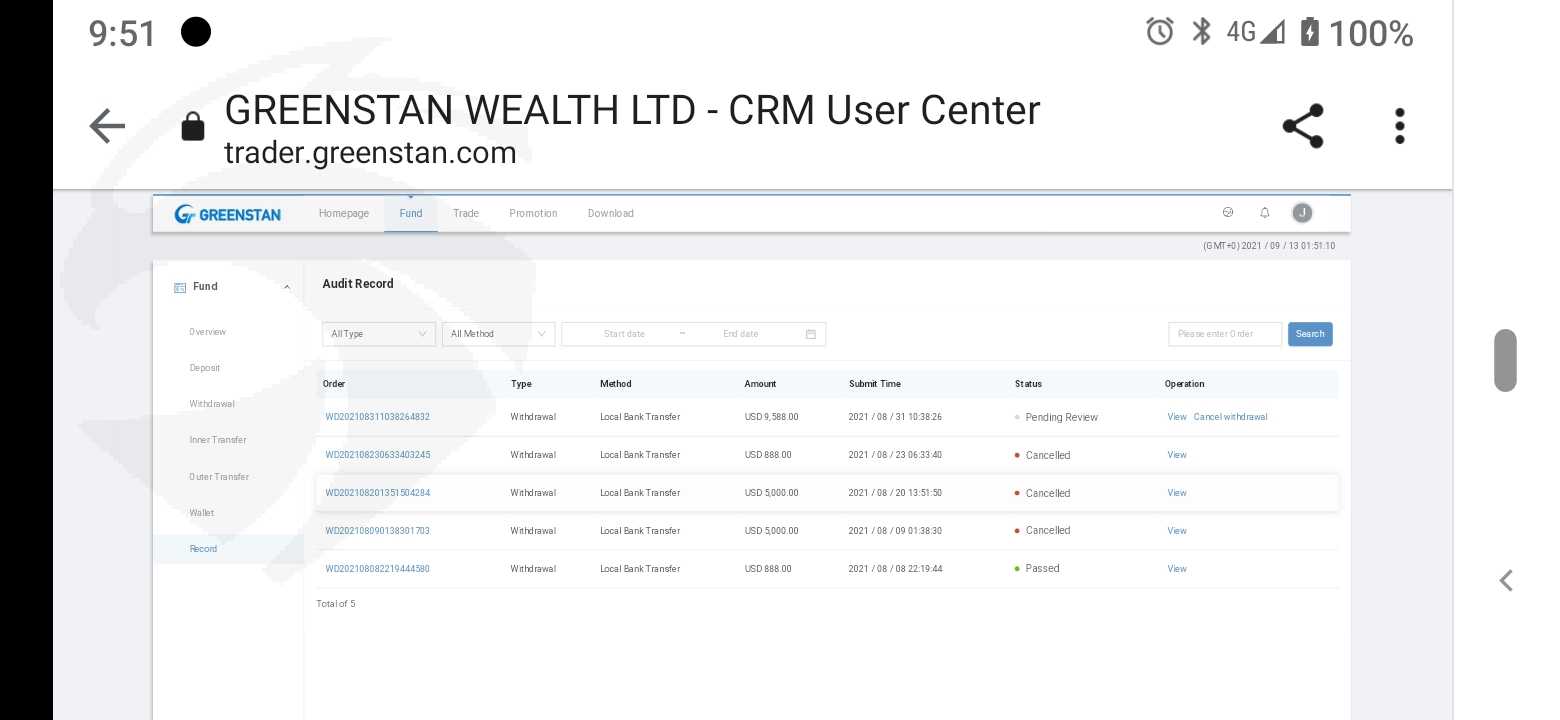Open order WD202108090138301703
This screenshot has height=720, width=1560.
[x=377, y=531]
